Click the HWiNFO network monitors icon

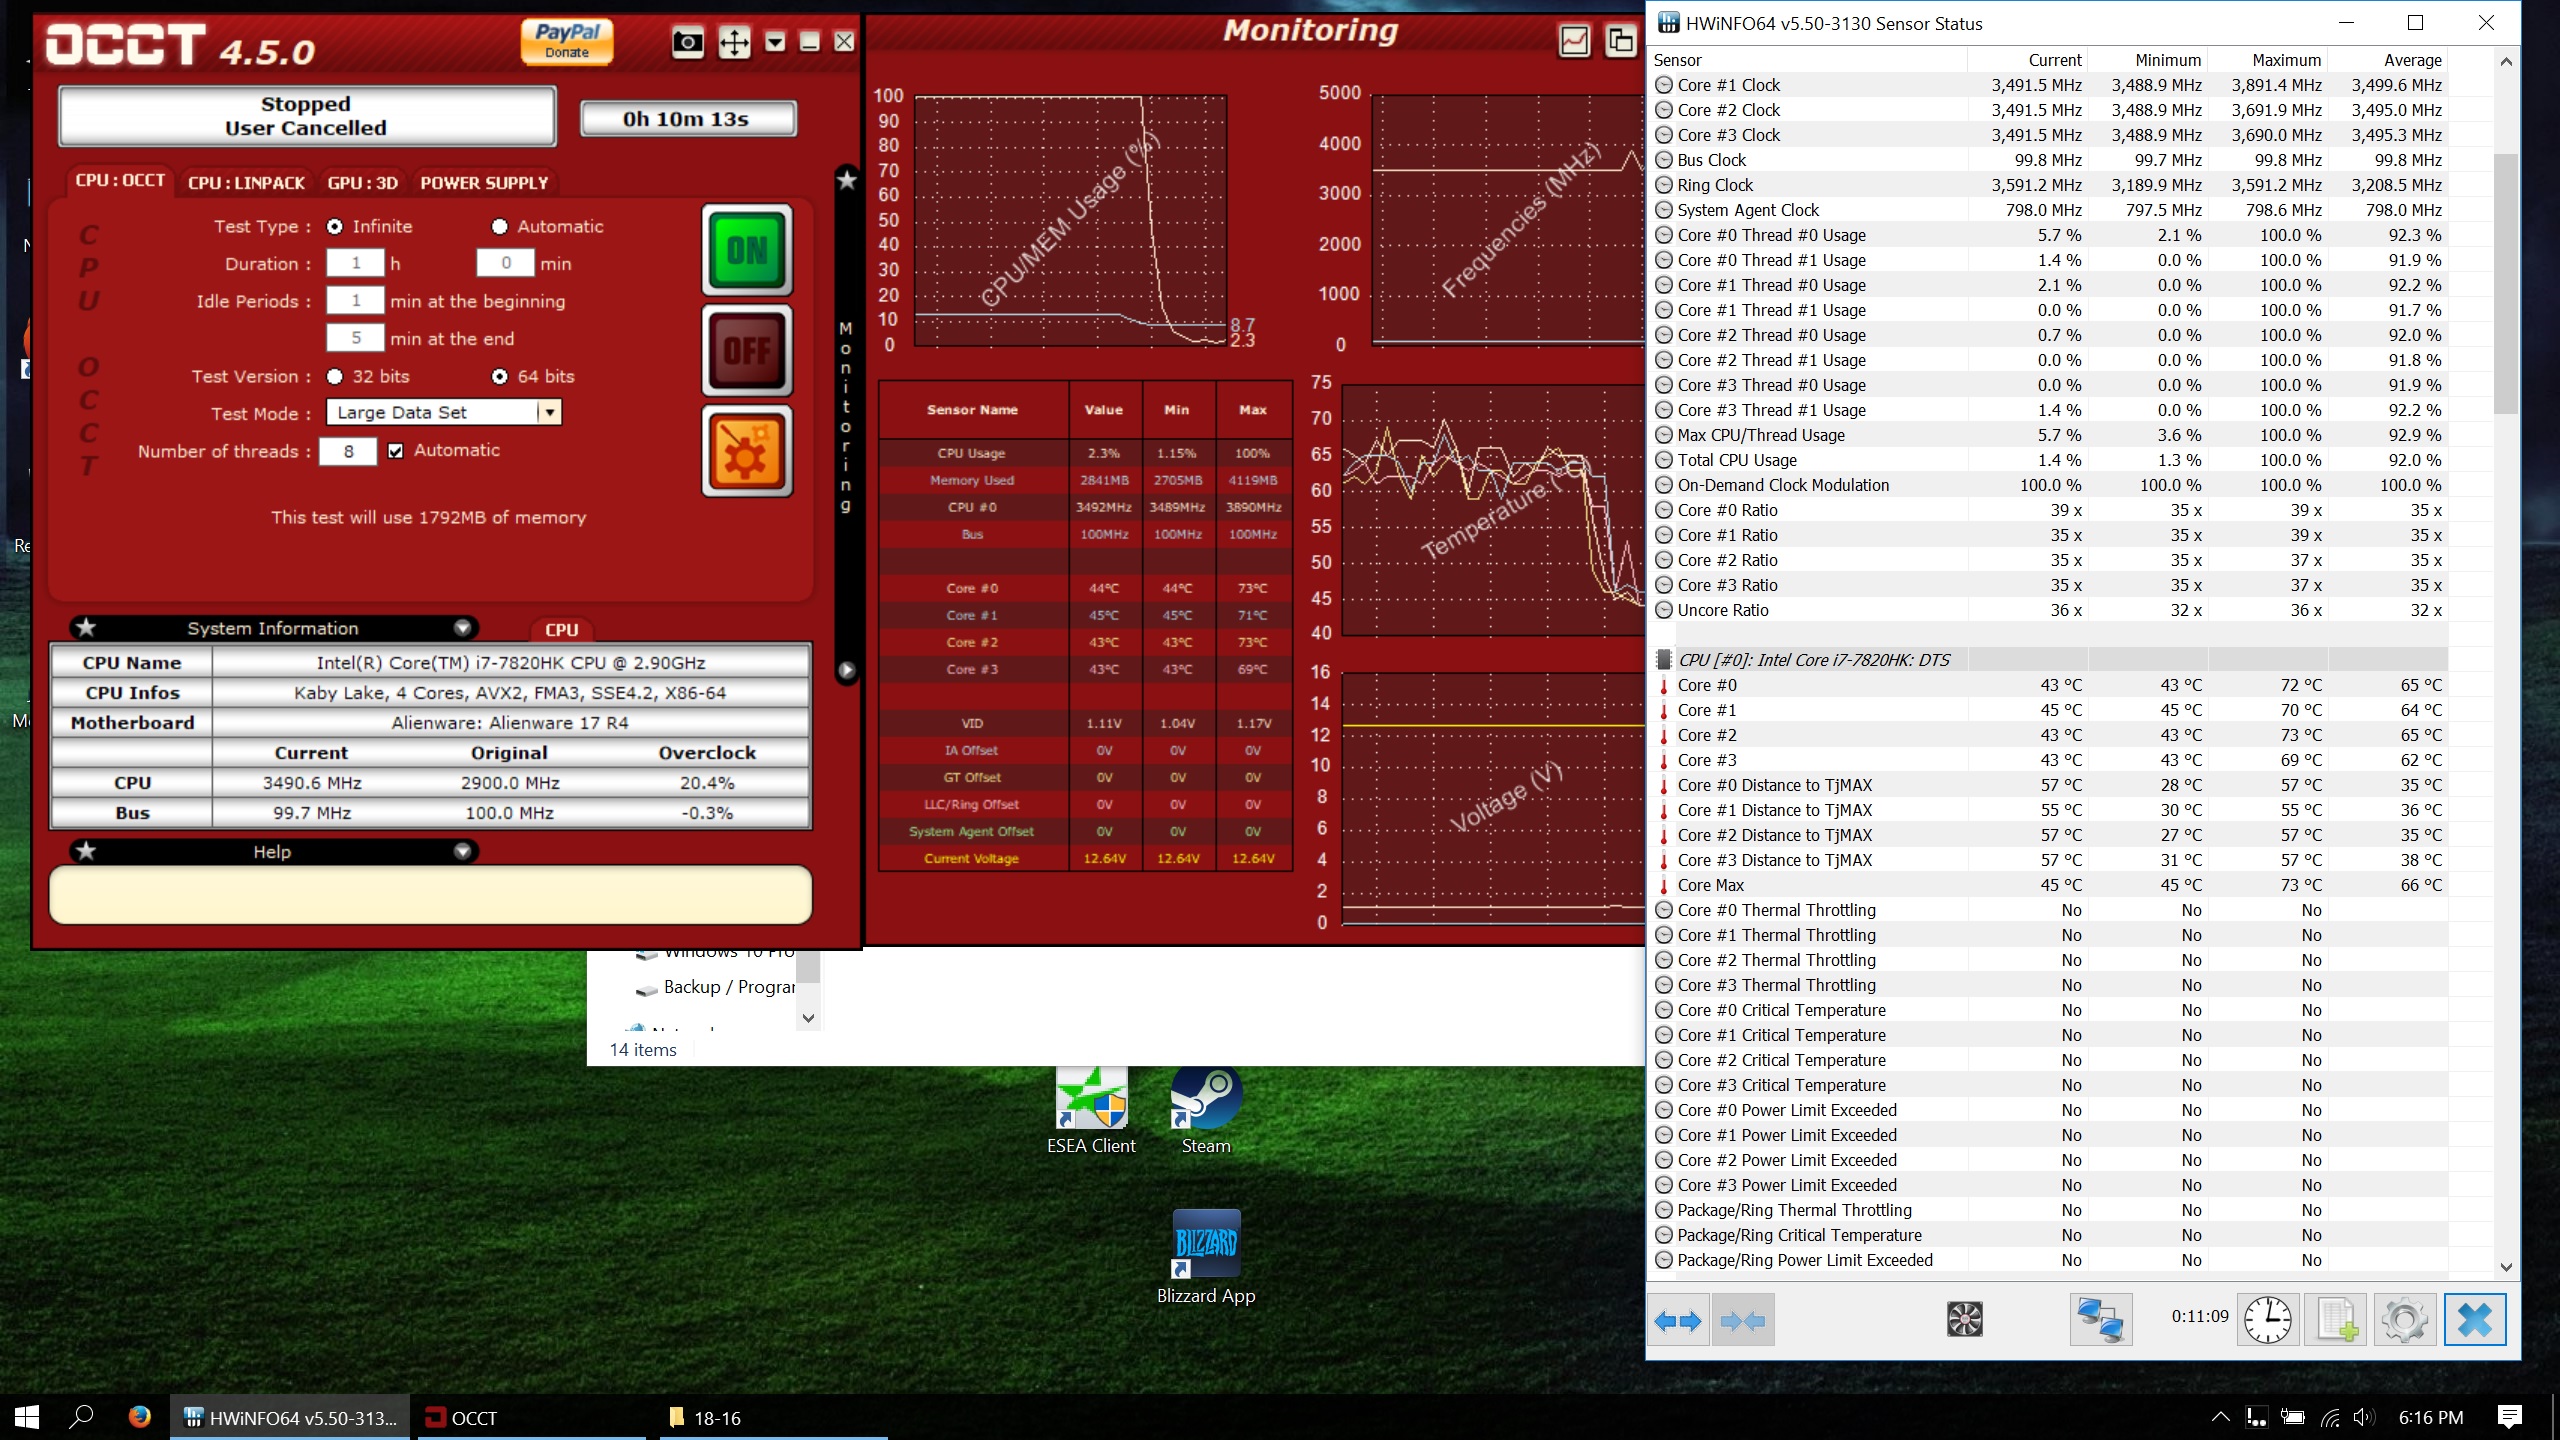pos(2100,1319)
